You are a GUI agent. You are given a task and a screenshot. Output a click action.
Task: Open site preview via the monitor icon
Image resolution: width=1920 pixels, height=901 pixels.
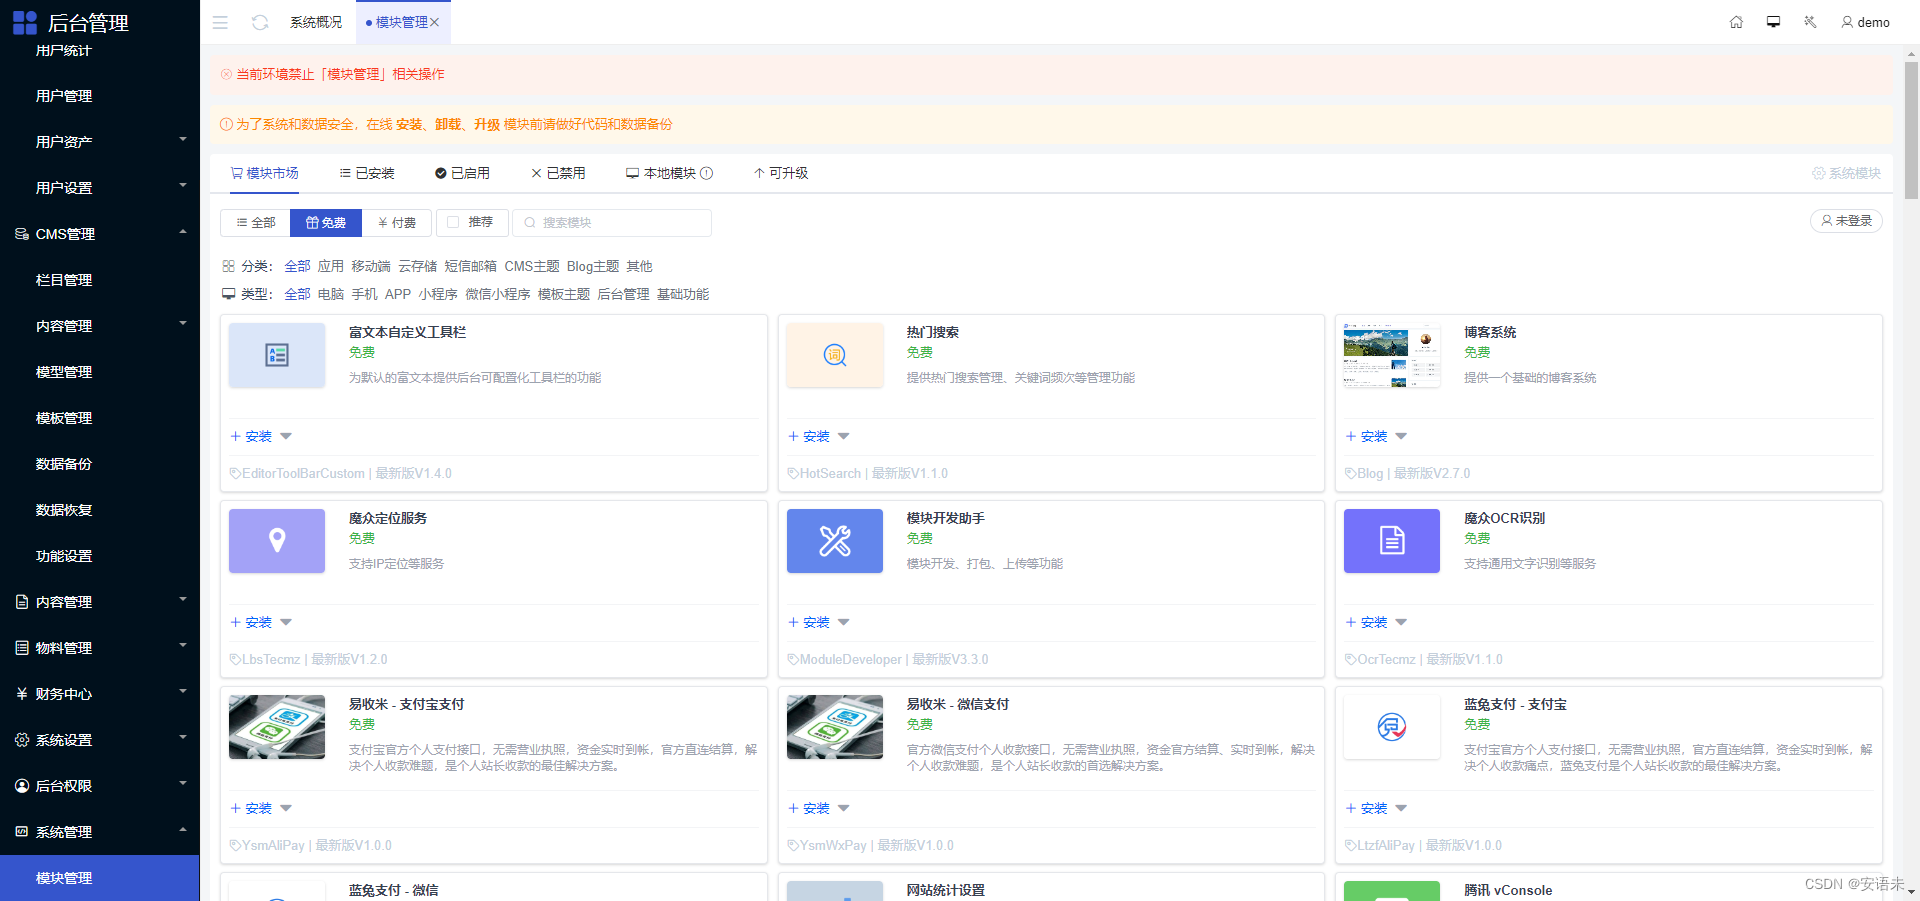point(1773,21)
